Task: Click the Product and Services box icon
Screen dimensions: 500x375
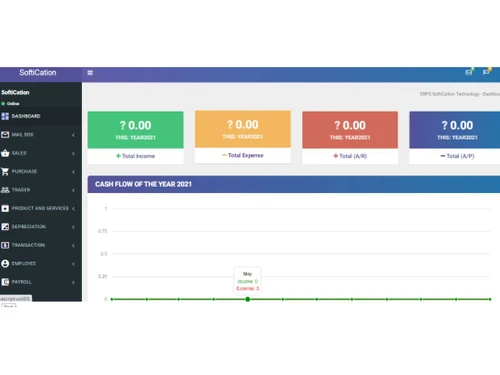Action: pos(5,208)
